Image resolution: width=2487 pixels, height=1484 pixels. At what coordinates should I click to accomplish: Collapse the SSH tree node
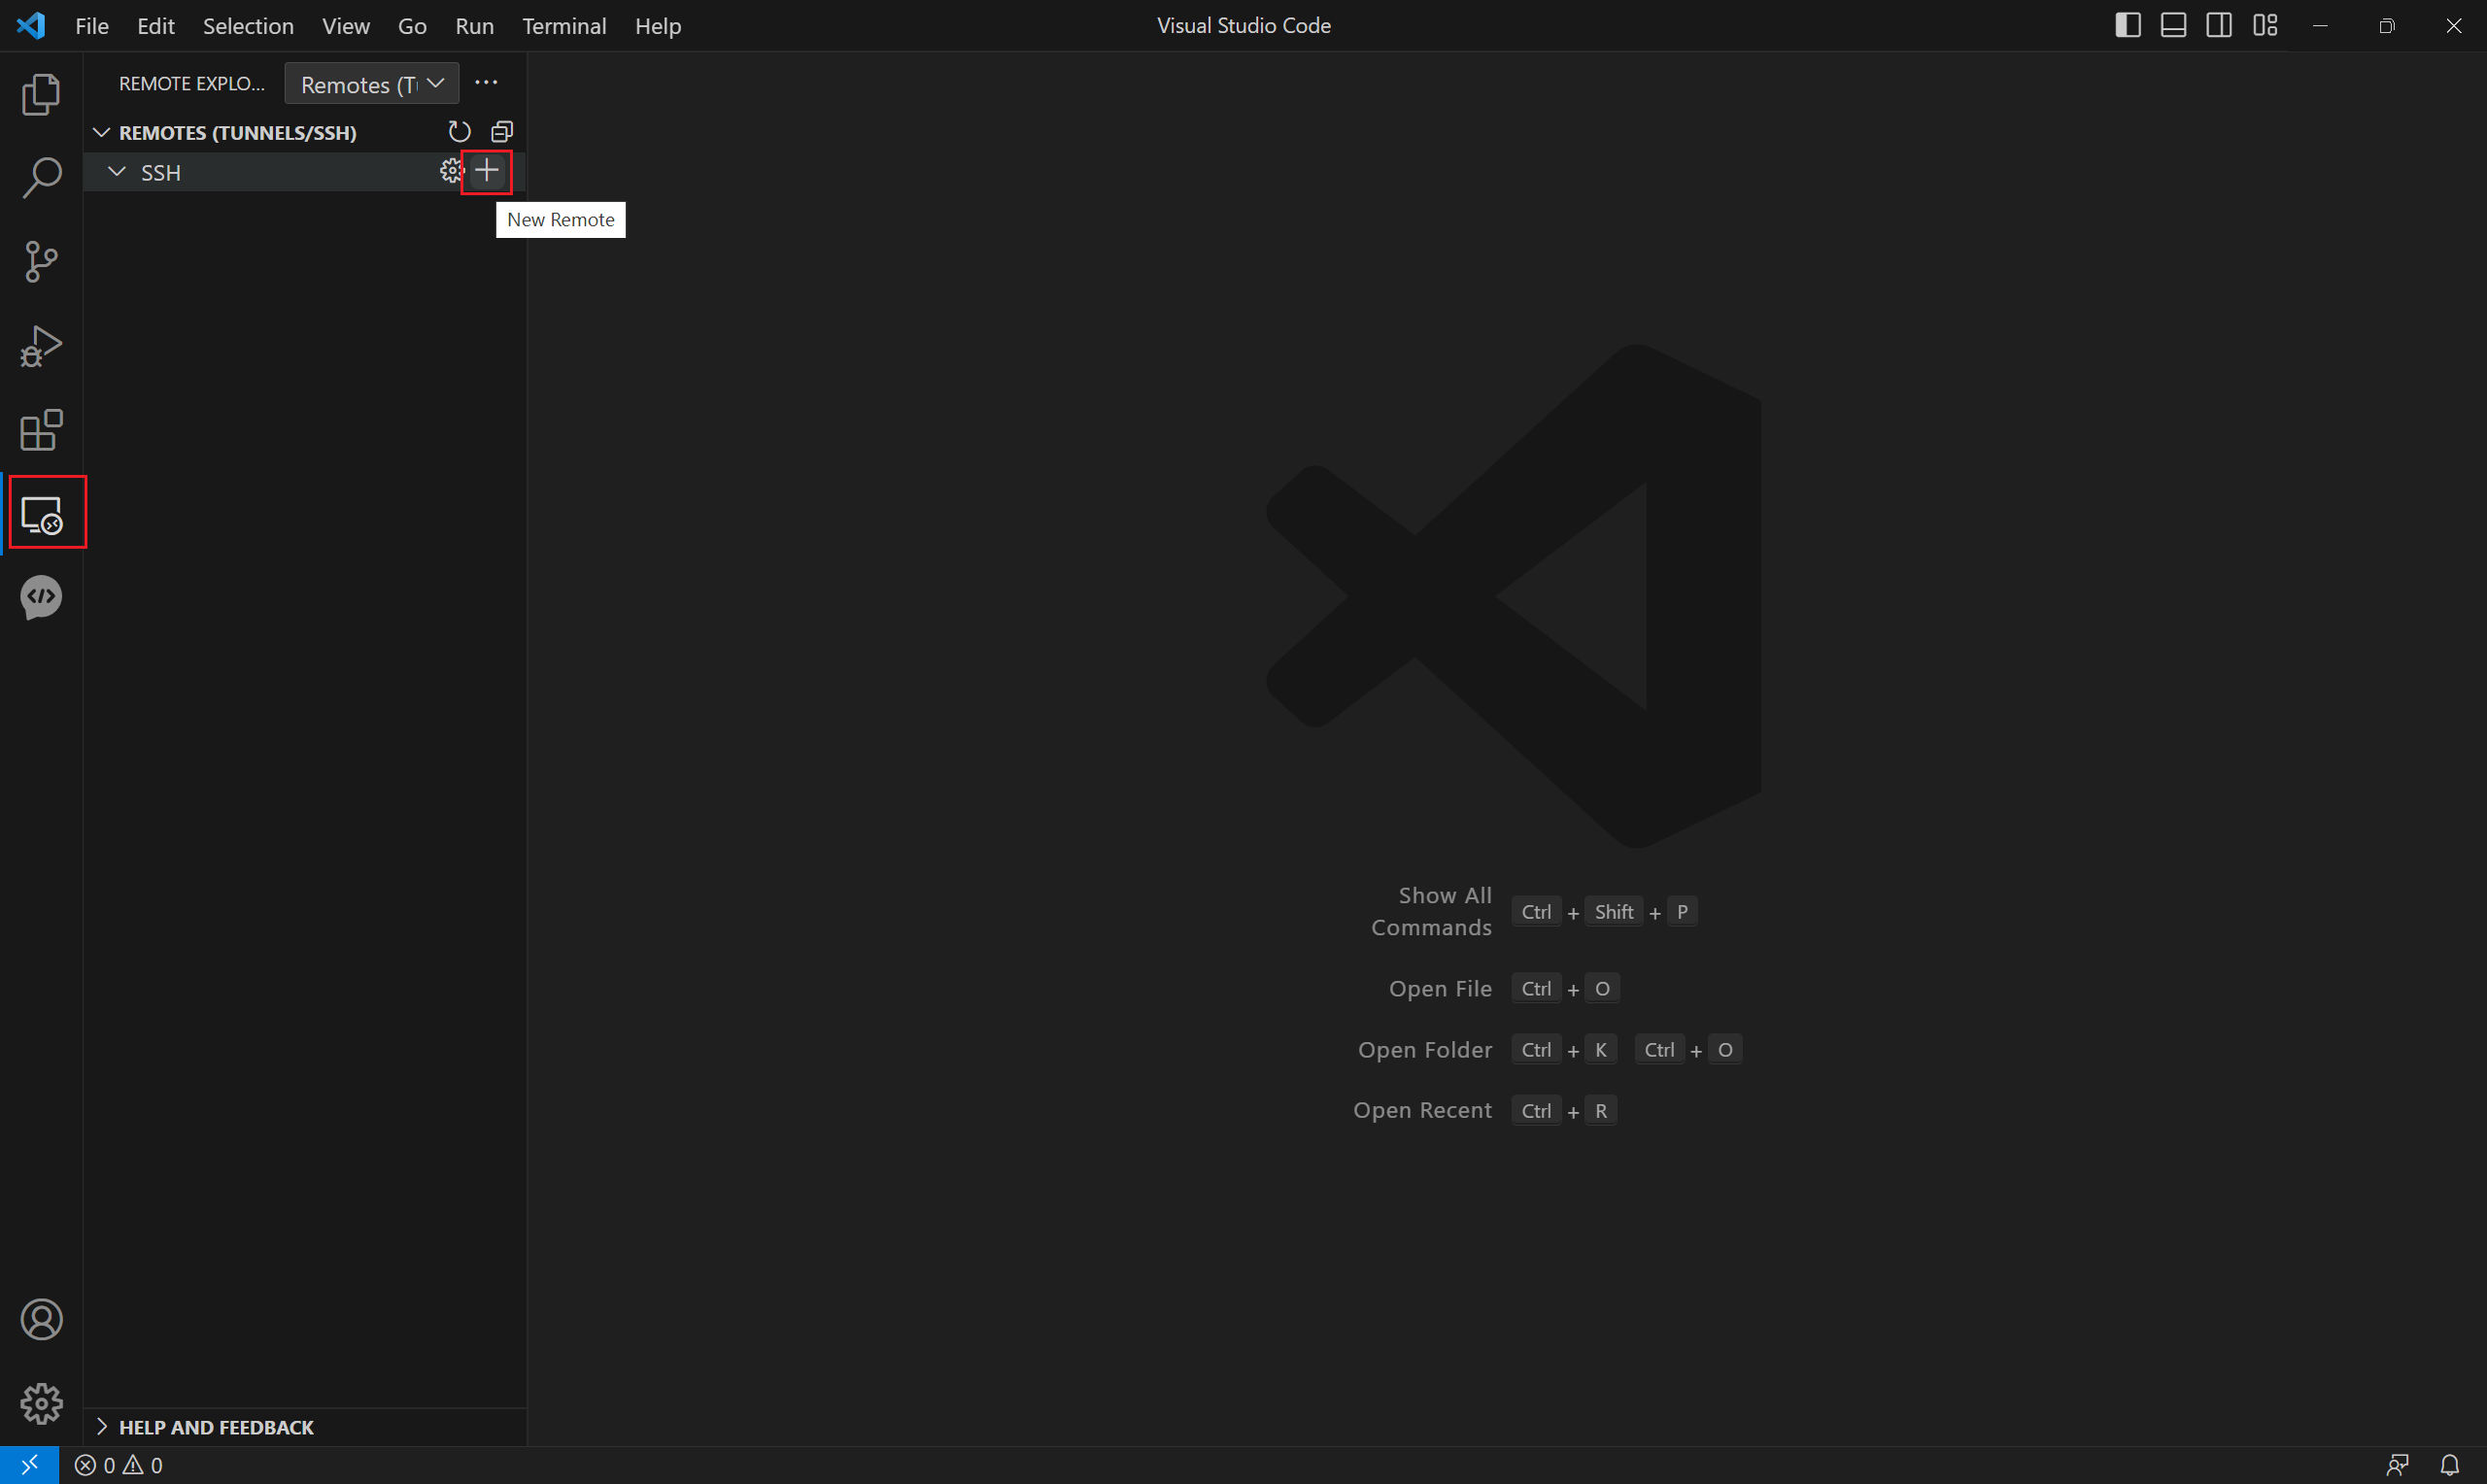[117, 172]
